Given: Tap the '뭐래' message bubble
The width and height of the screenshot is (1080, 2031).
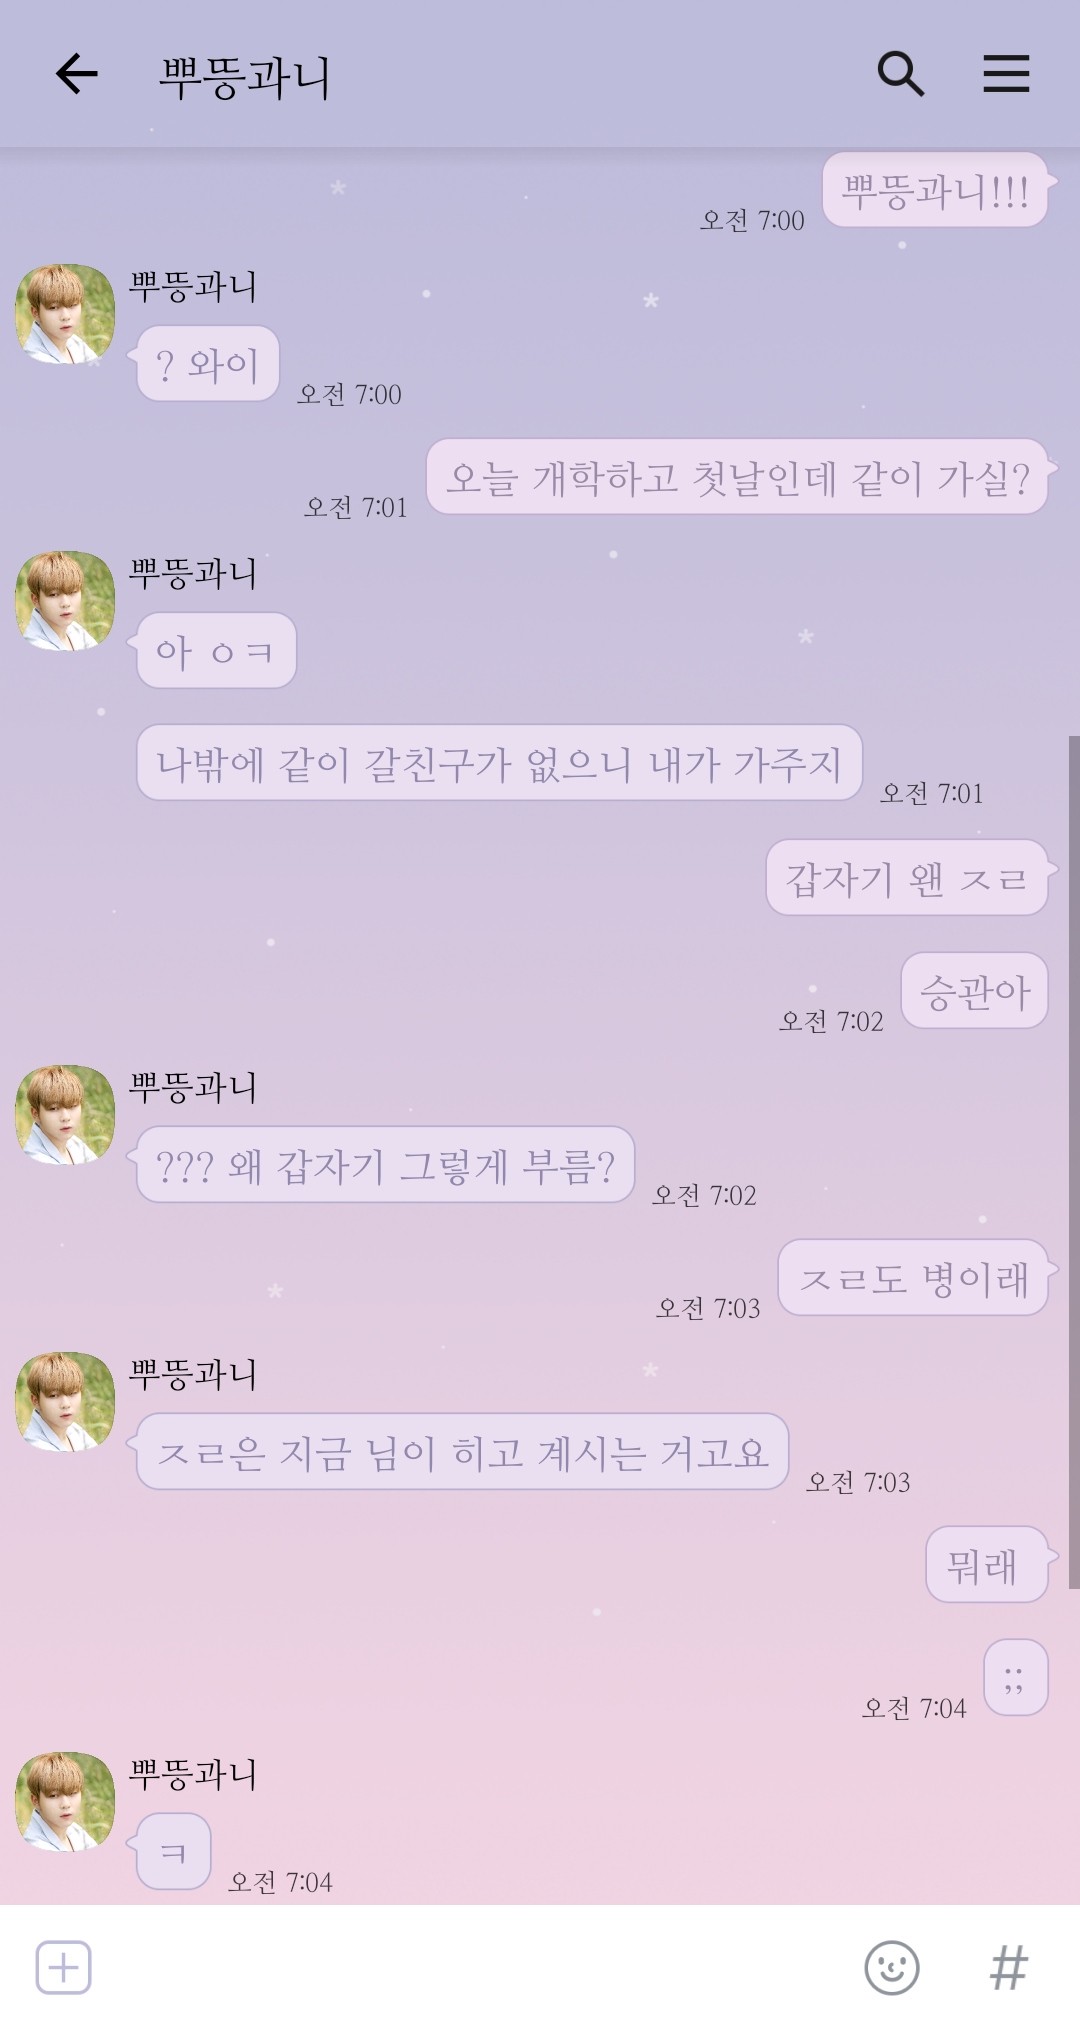Looking at the screenshot, I should point(988,1565).
